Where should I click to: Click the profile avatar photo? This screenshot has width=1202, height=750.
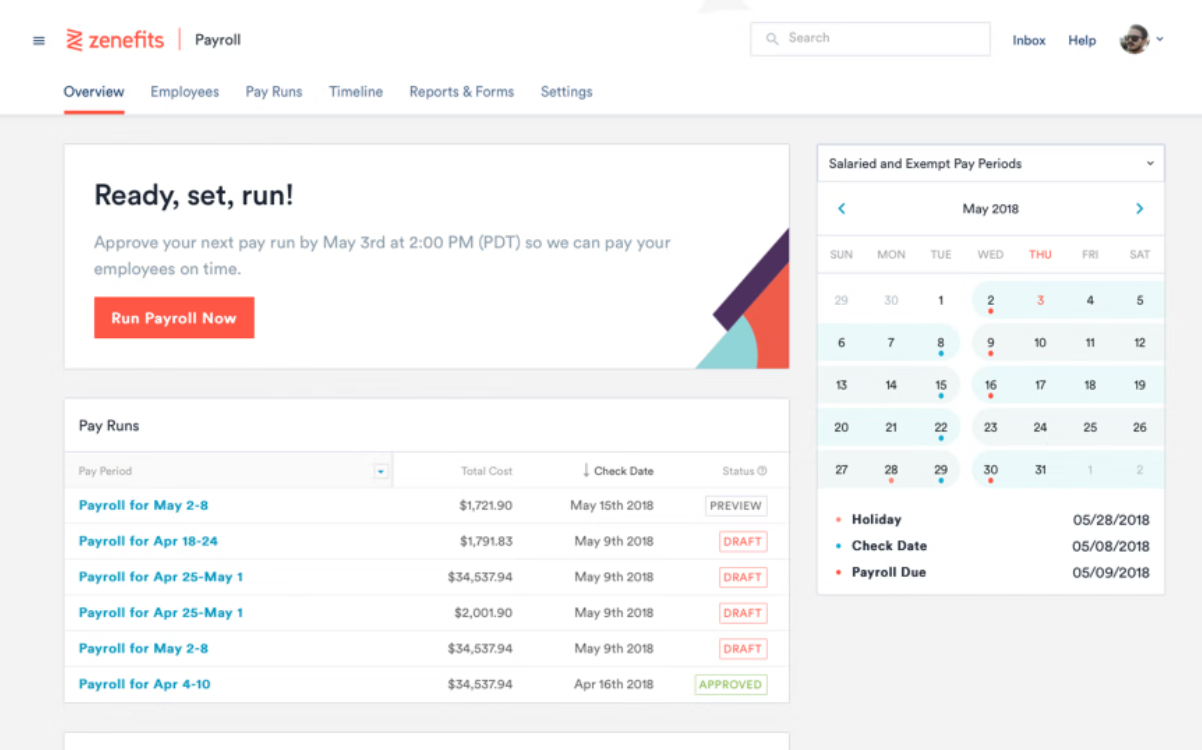click(x=1135, y=40)
